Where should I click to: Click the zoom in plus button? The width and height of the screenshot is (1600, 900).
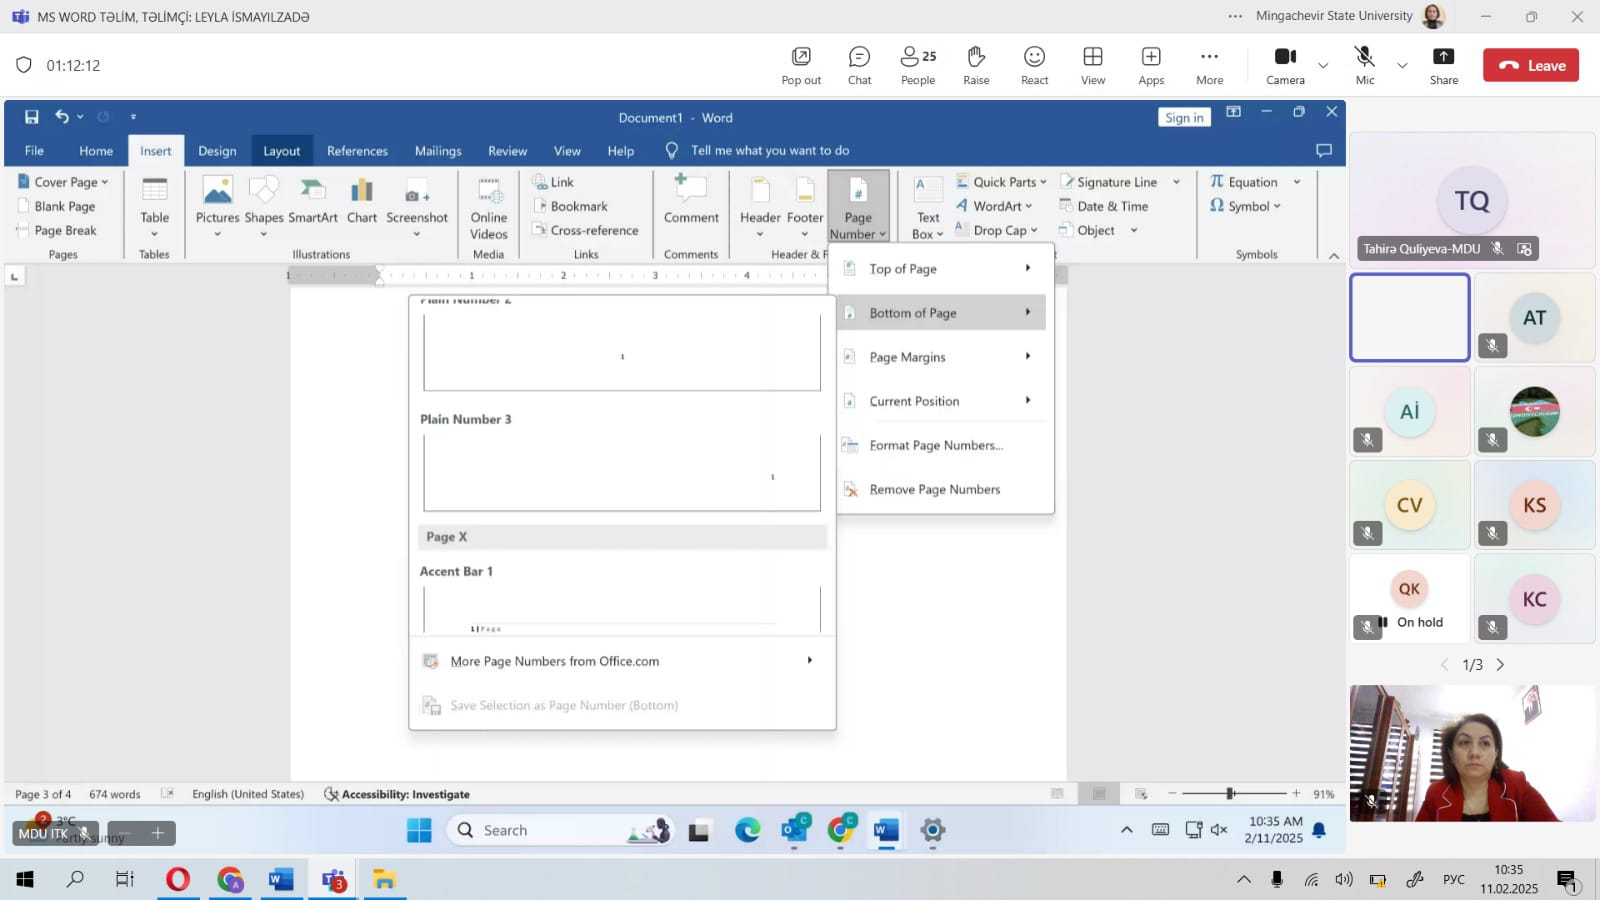point(1296,793)
